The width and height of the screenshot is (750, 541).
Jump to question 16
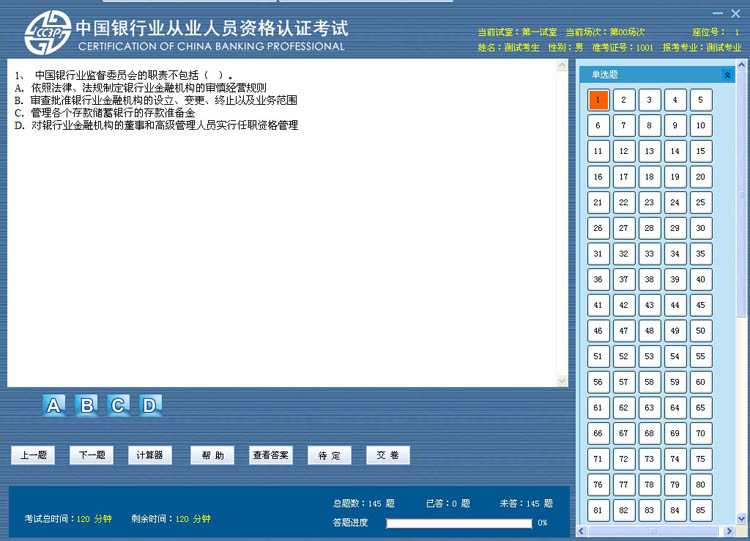(598, 177)
